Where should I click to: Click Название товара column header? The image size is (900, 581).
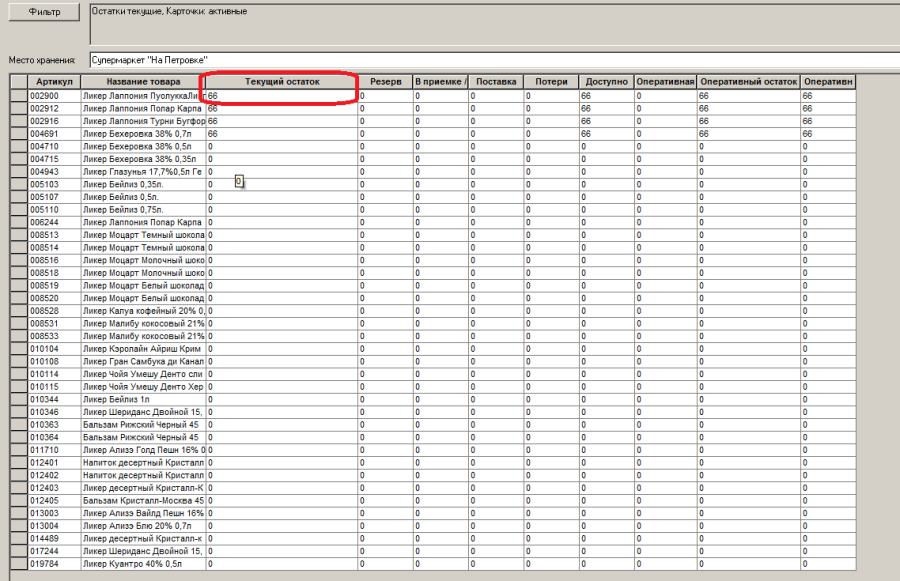tap(143, 82)
